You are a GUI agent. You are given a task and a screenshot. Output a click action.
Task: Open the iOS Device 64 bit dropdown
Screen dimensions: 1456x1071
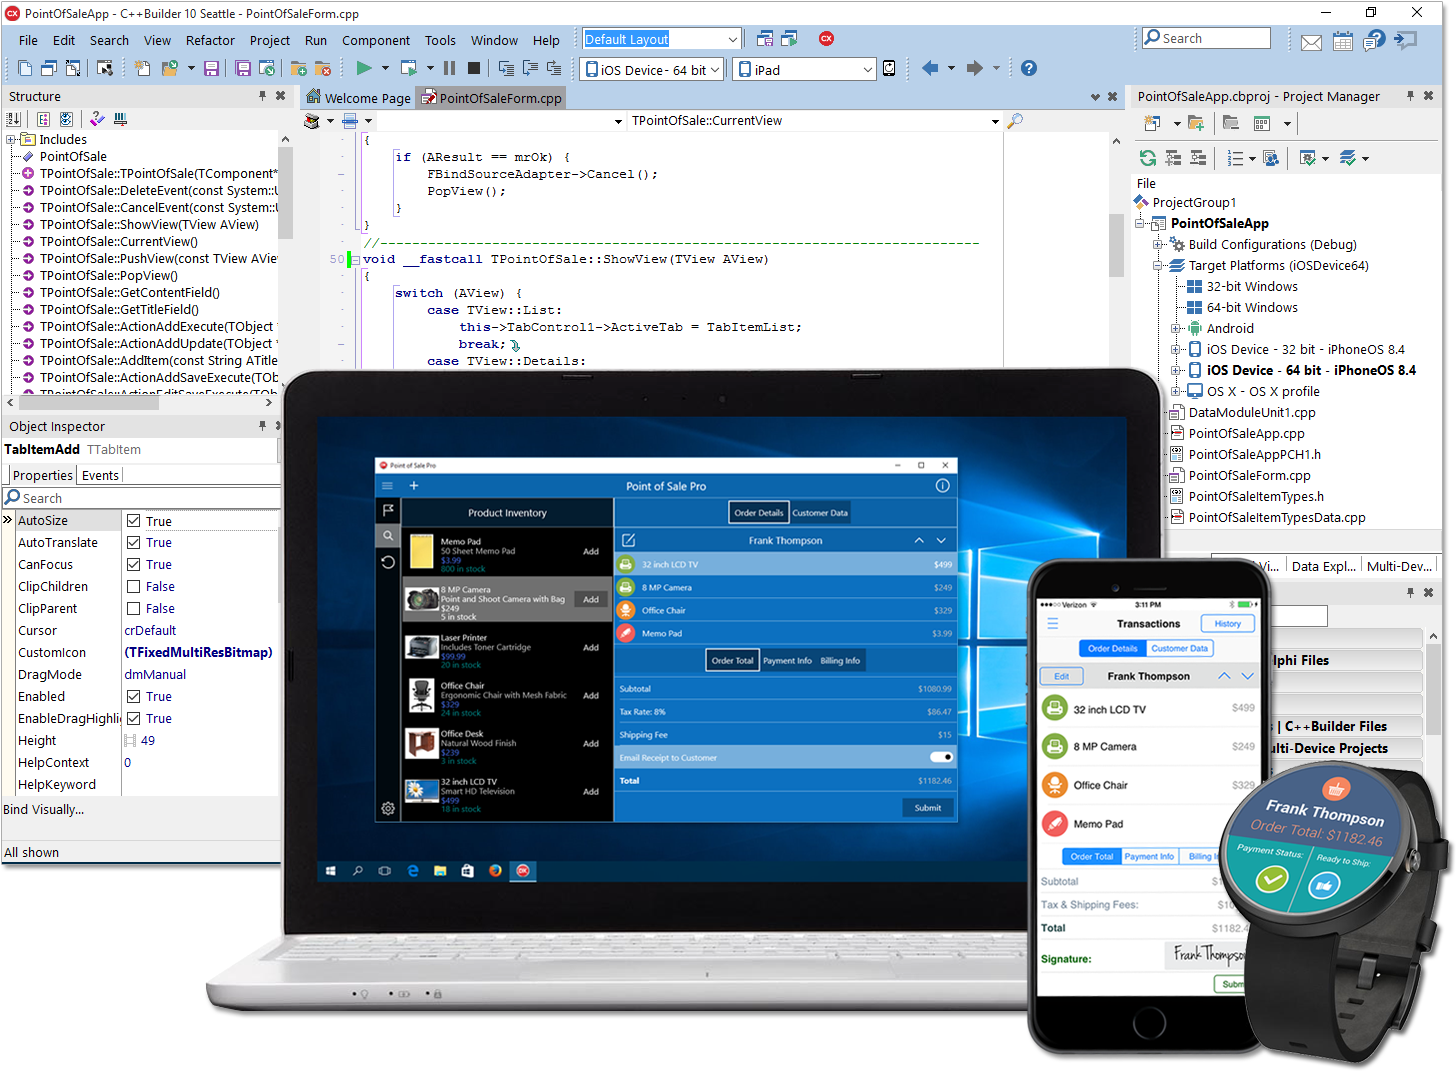point(714,70)
